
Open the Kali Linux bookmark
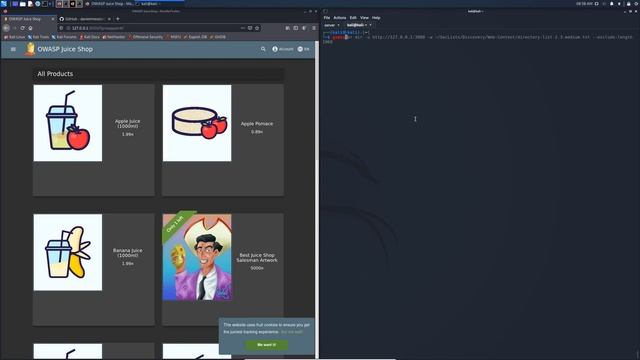pos(15,37)
